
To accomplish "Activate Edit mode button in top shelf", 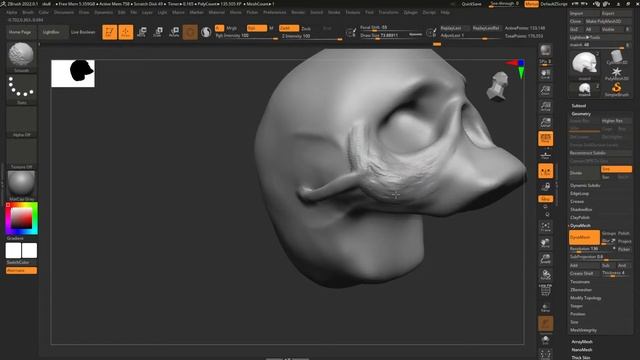I will pos(109,32).
